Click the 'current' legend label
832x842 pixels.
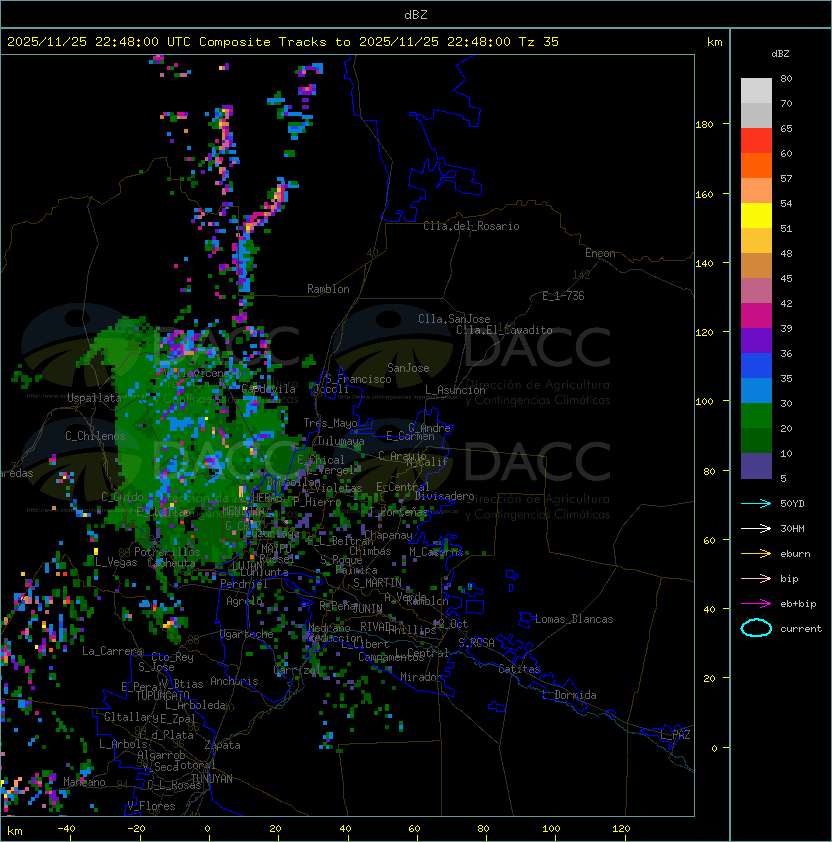pyautogui.click(x=801, y=629)
